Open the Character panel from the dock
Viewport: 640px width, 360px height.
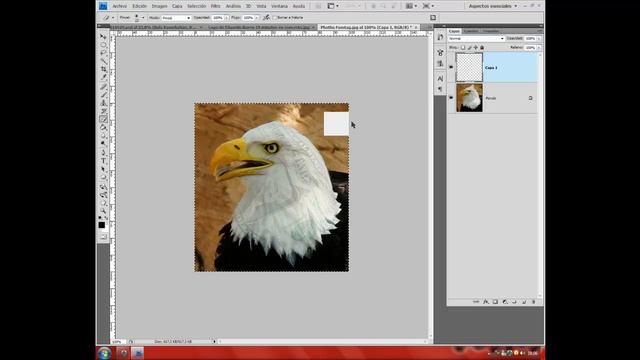coord(440,78)
